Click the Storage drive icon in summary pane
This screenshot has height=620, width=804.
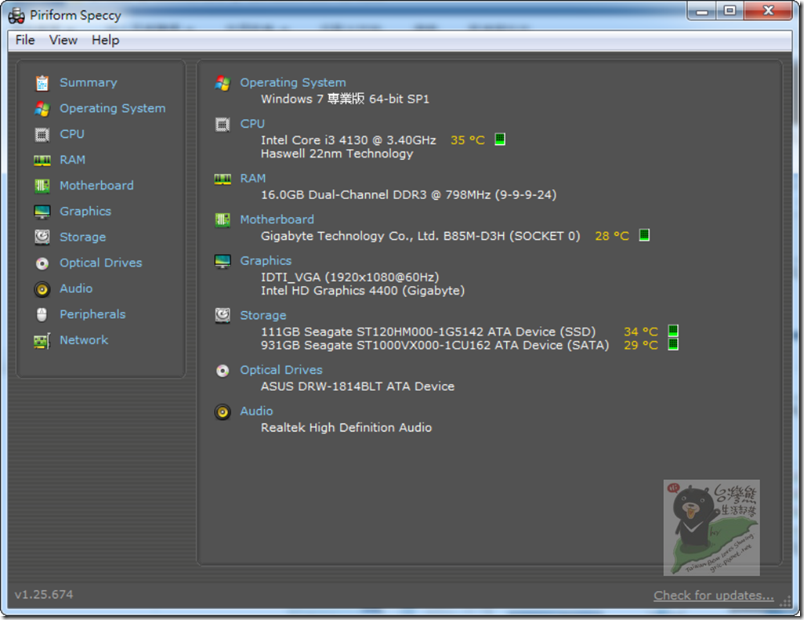click(223, 315)
